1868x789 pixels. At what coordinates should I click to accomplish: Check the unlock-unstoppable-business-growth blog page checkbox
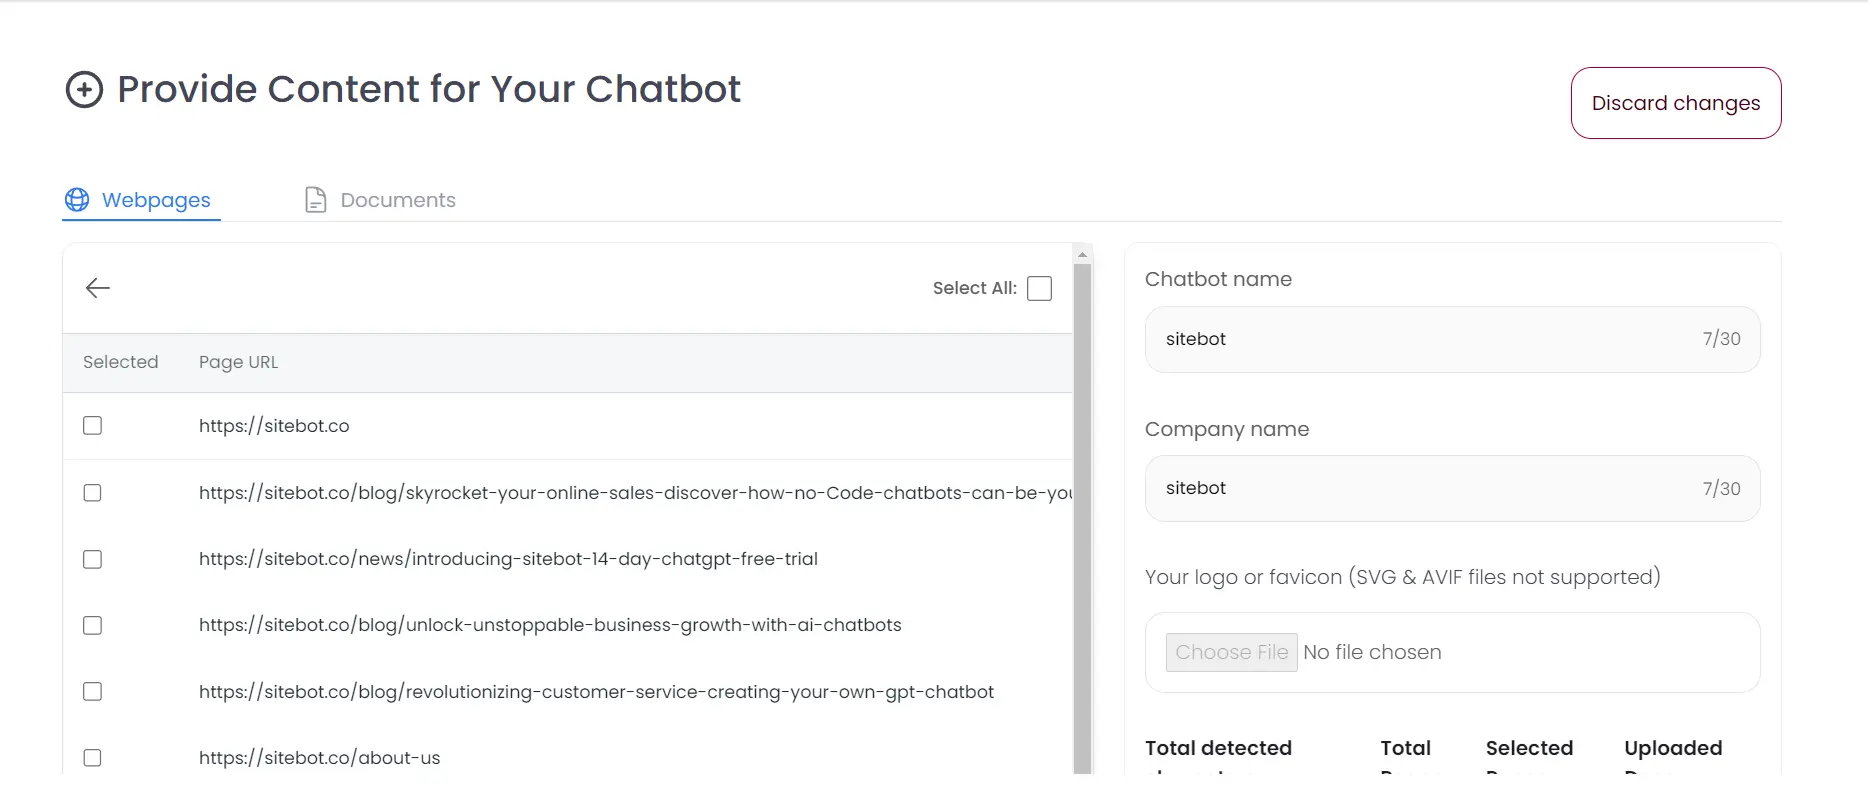coord(93,626)
